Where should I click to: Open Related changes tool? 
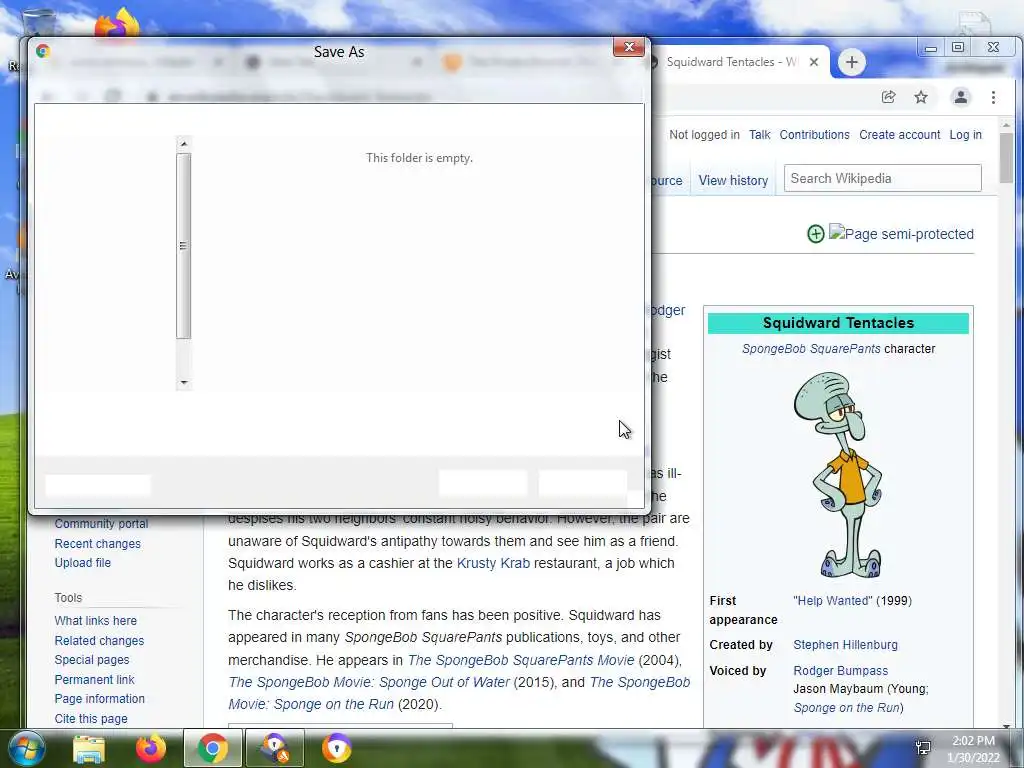[x=99, y=641]
